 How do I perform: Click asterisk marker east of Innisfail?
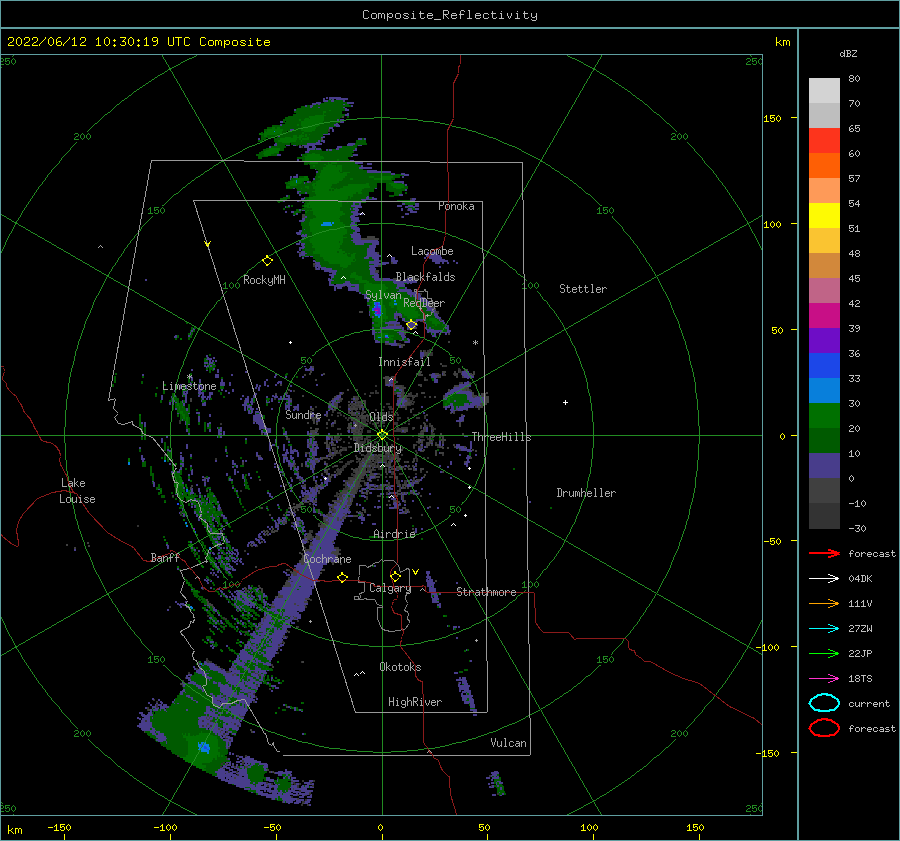coord(475,343)
